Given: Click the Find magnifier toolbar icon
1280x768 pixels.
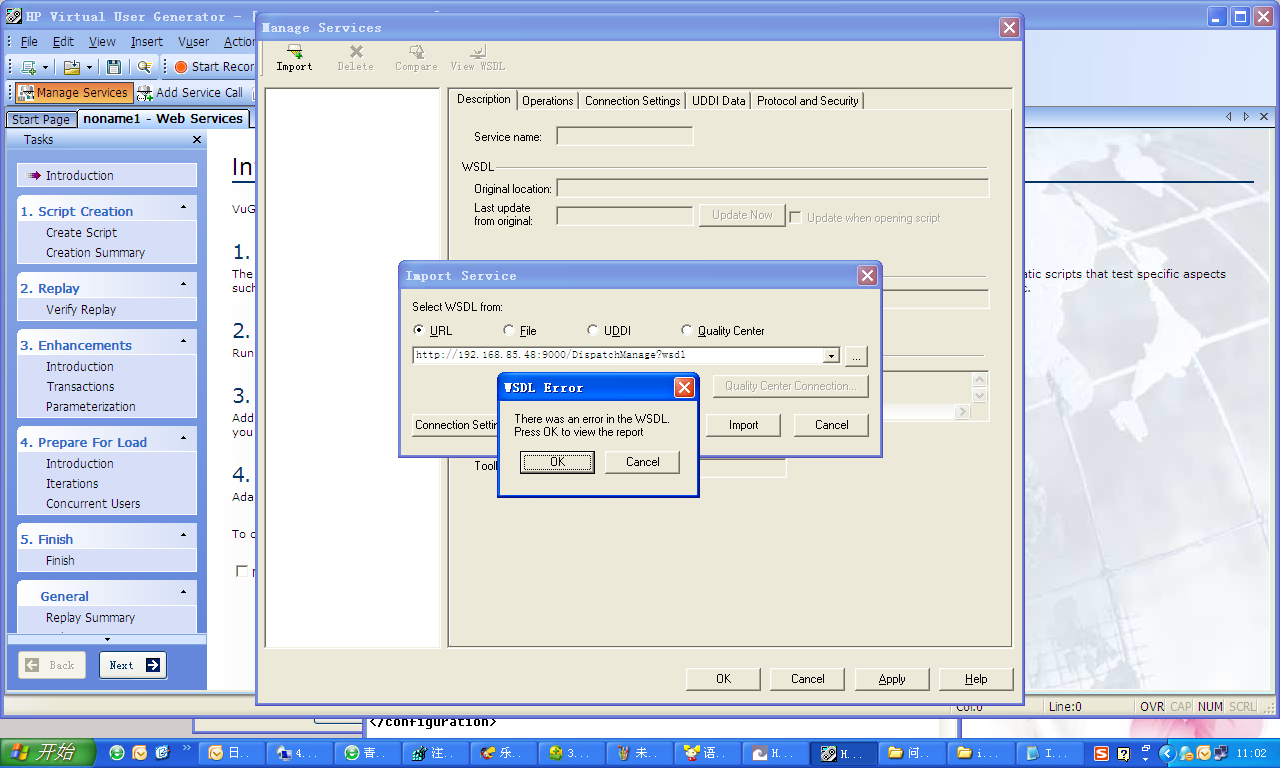Looking at the screenshot, I should tap(144, 67).
